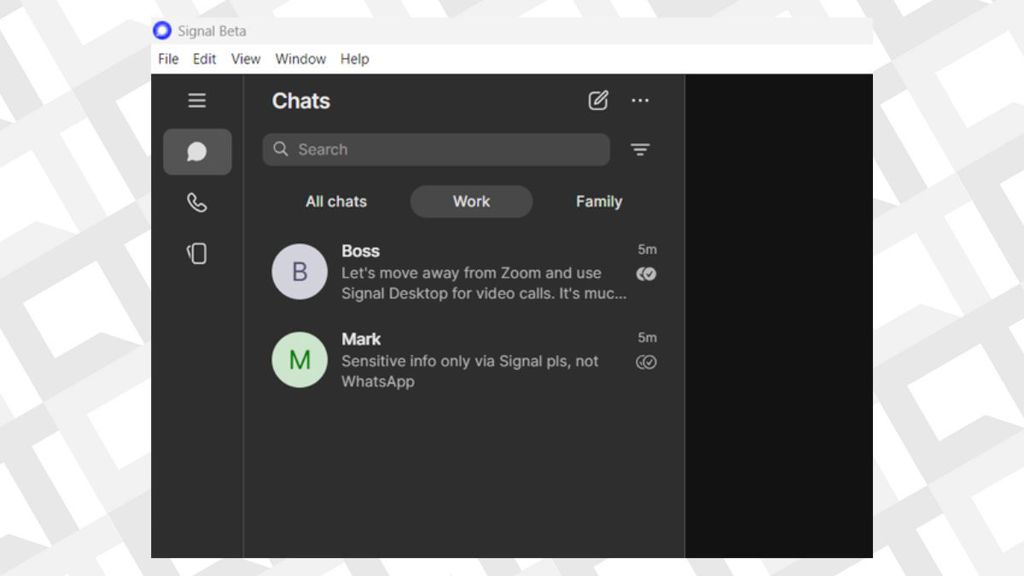
Task: Open the File menu
Action: tap(167, 59)
